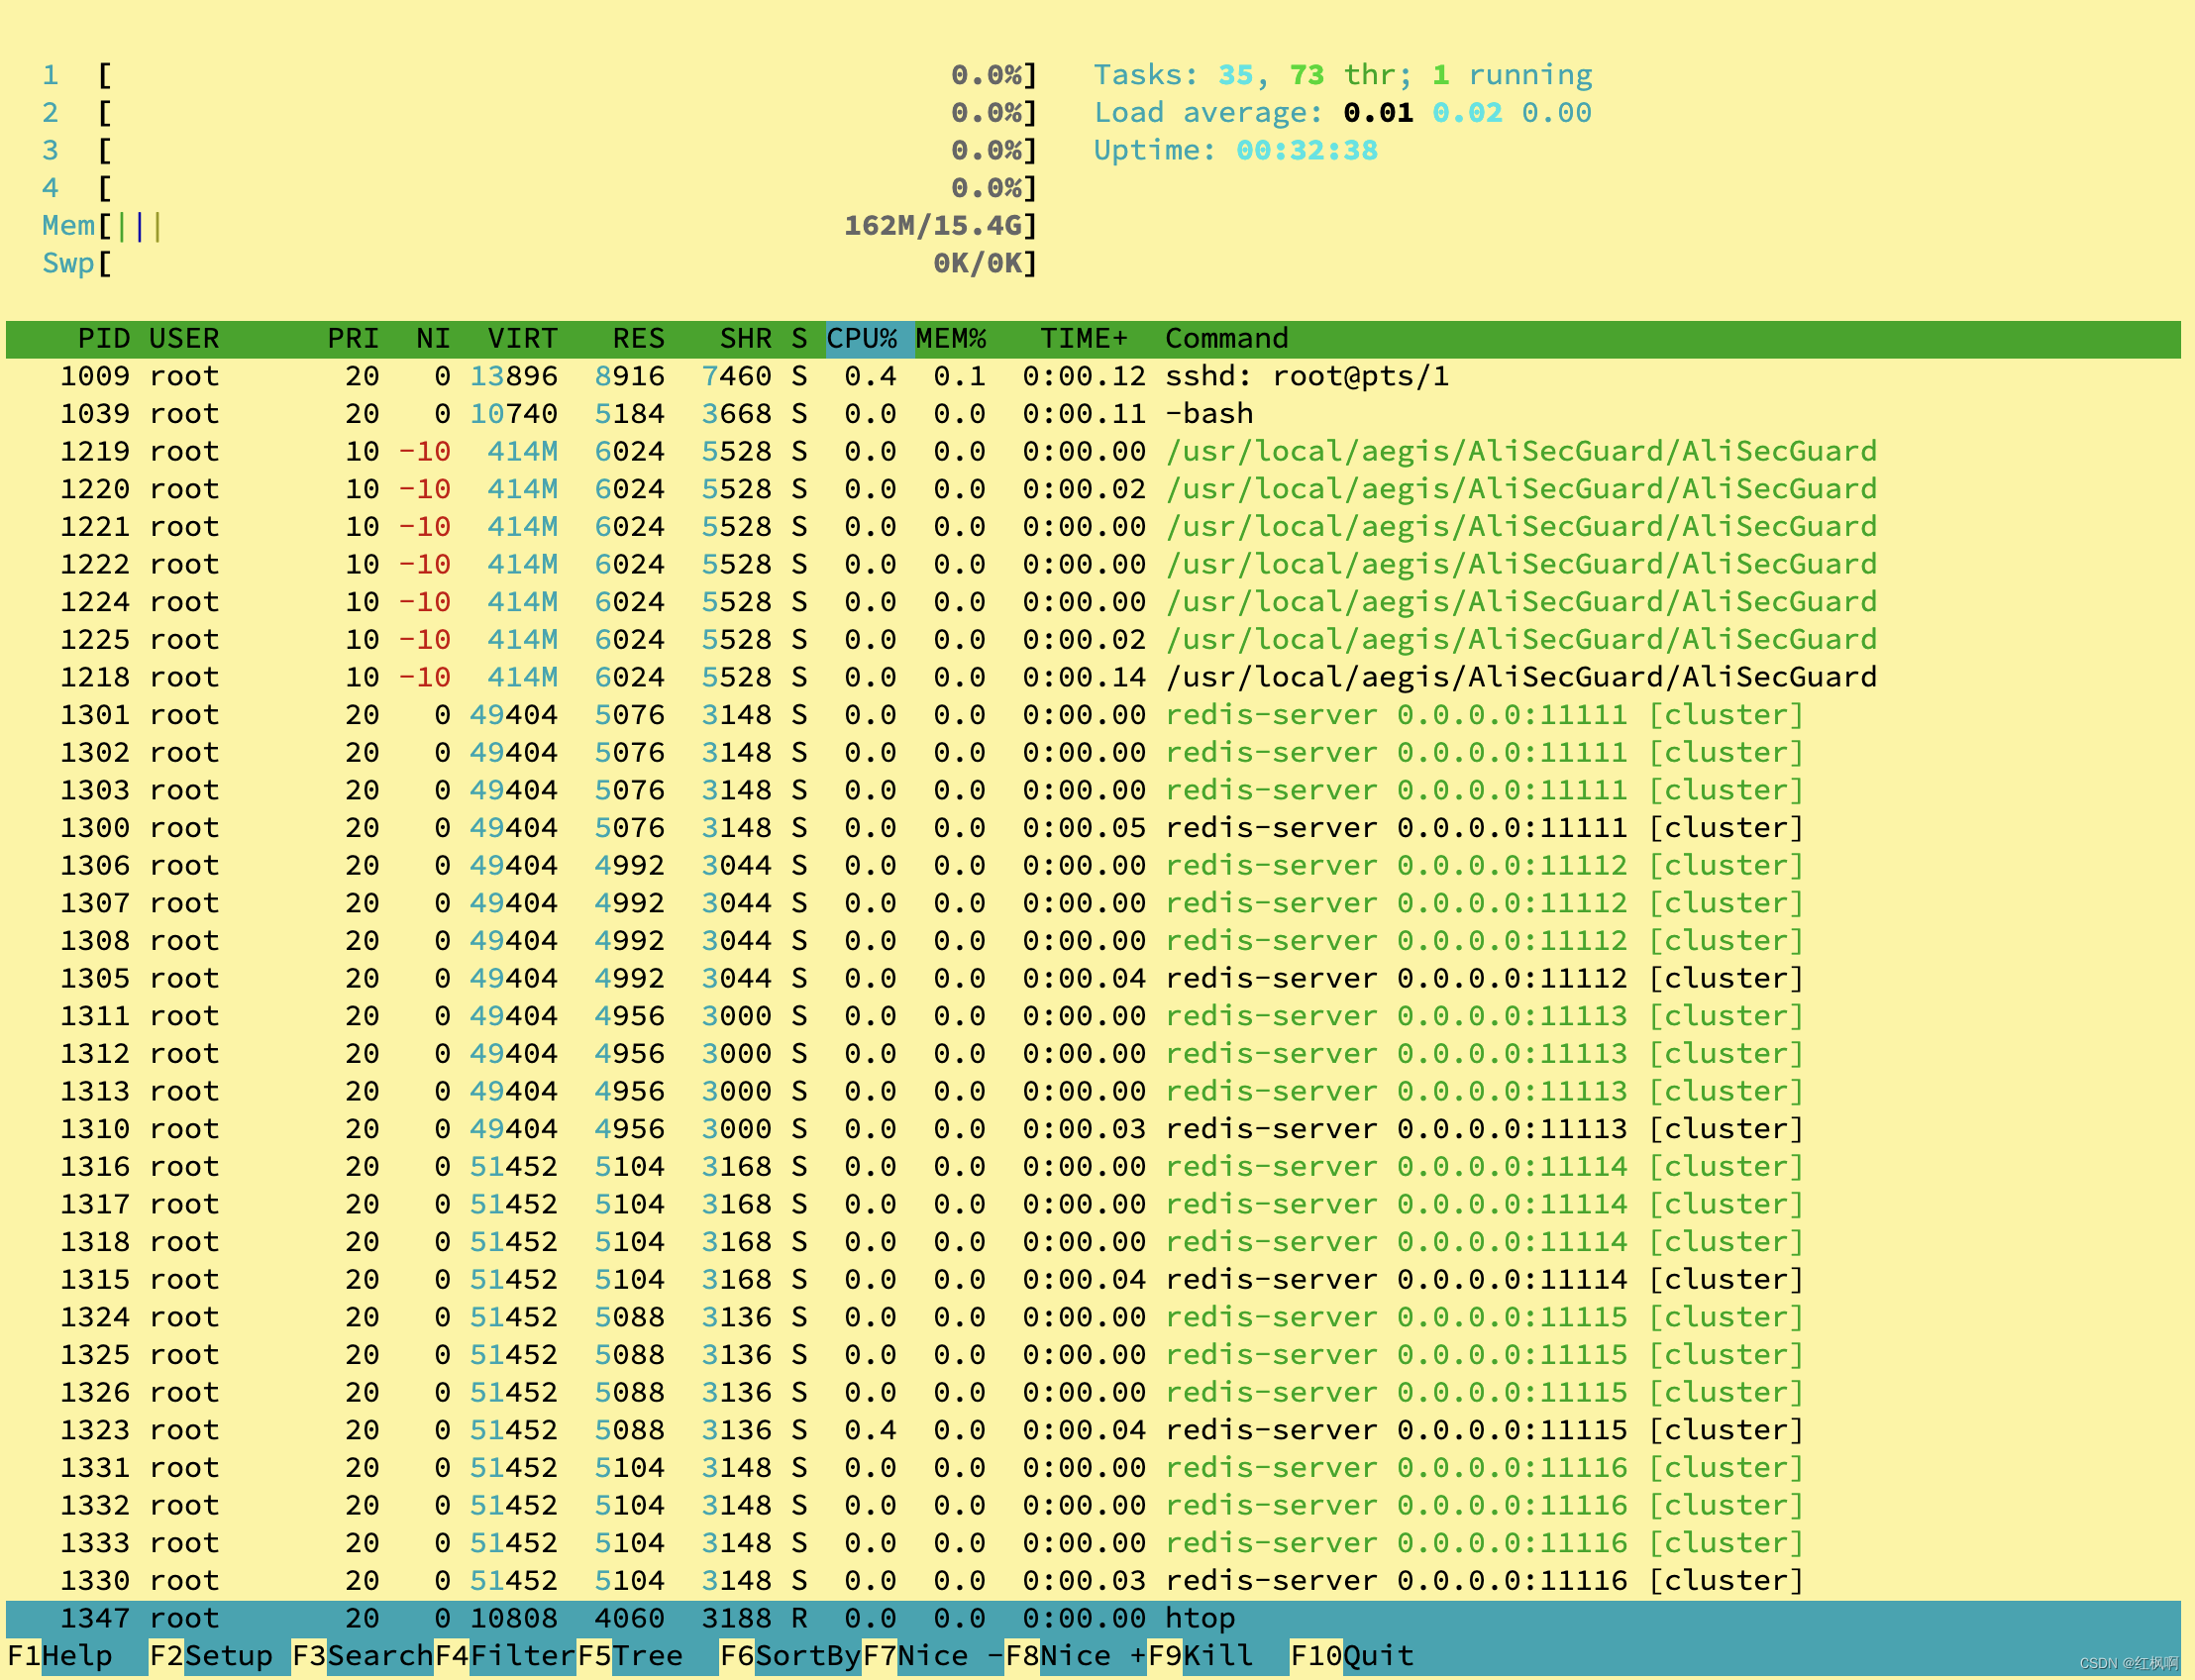Sort by the Command column header
The width and height of the screenshot is (2195, 1680).
tap(1226, 339)
